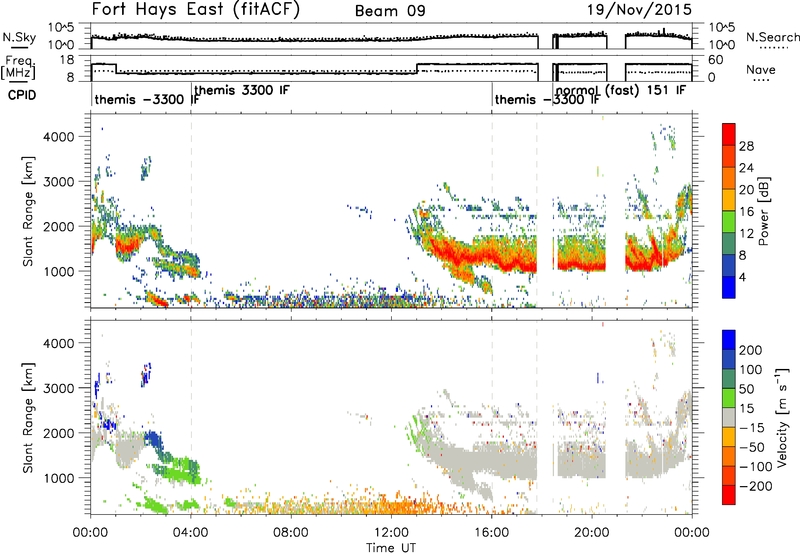Click the 'themis -3300 IF' label near 16:00
Viewport: 800px width, 554px height.
(x=547, y=99)
